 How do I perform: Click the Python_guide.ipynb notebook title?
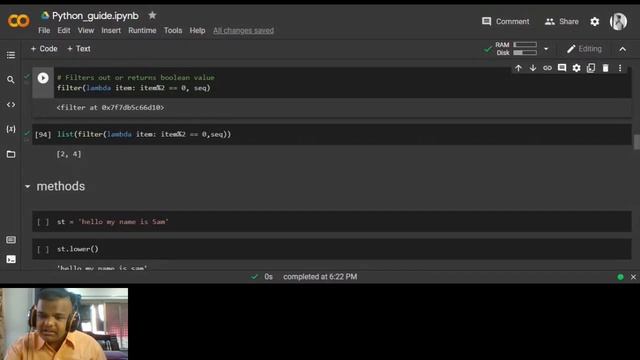coord(95,16)
